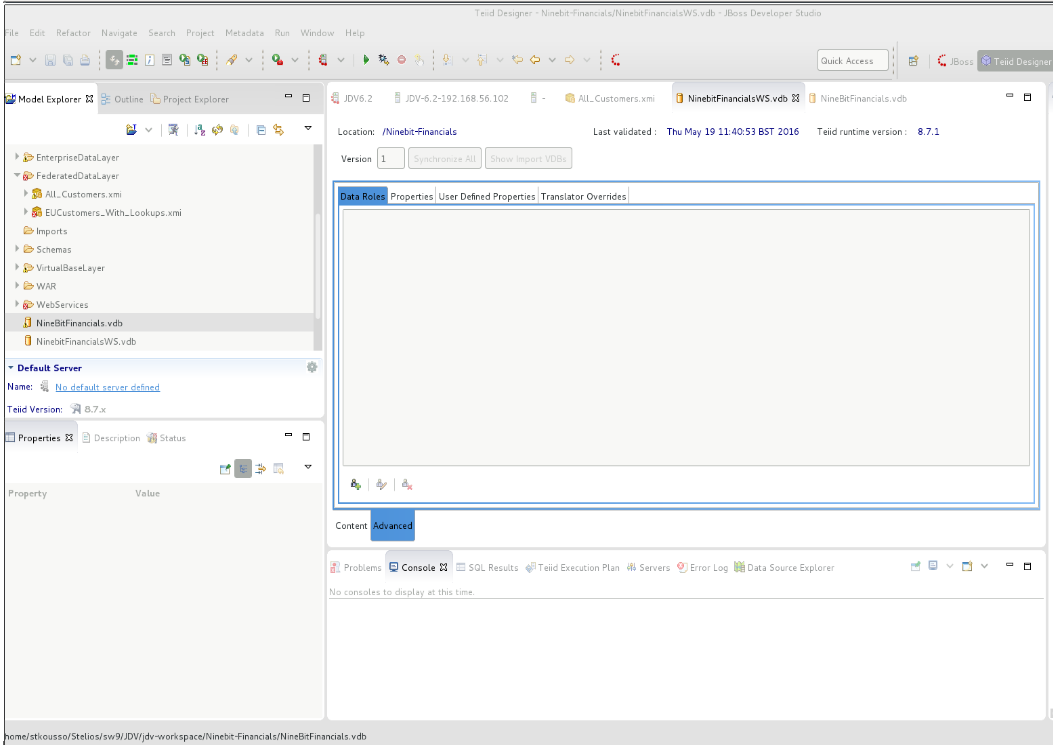Viewport: 1053px width, 745px height.
Task: Open the Model Explorer view menu chevron
Action: pyautogui.click(x=307, y=130)
